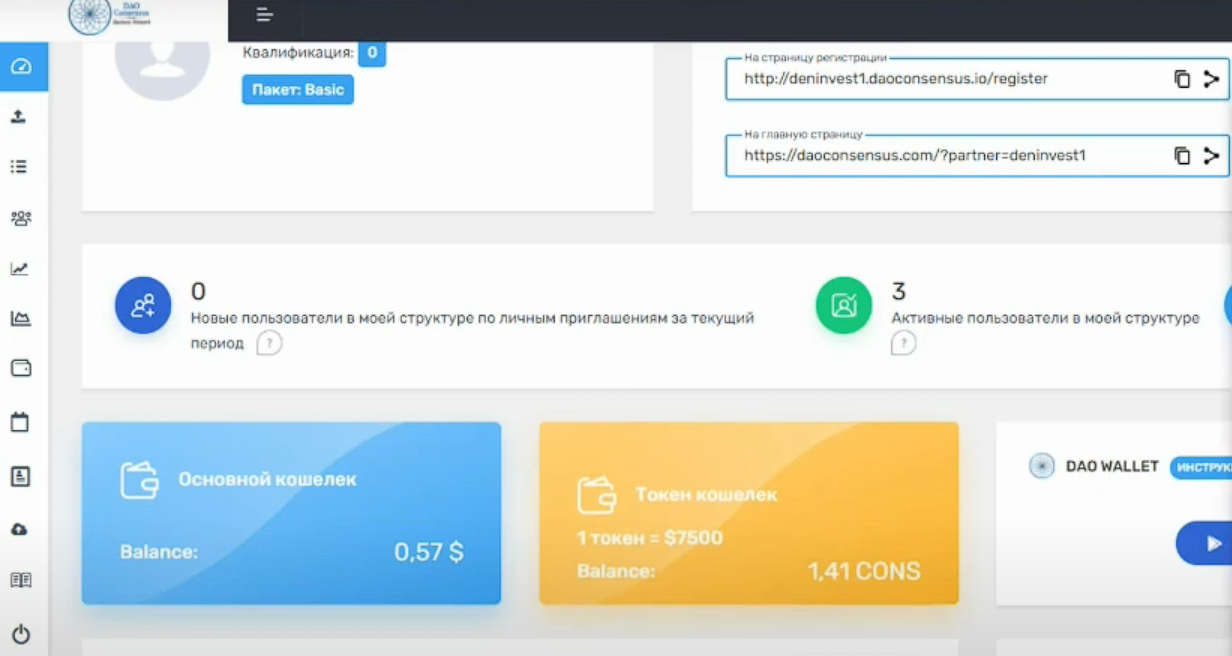Click the 1,41 CONS balance value
The width and height of the screenshot is (1232, 656).
864,572
